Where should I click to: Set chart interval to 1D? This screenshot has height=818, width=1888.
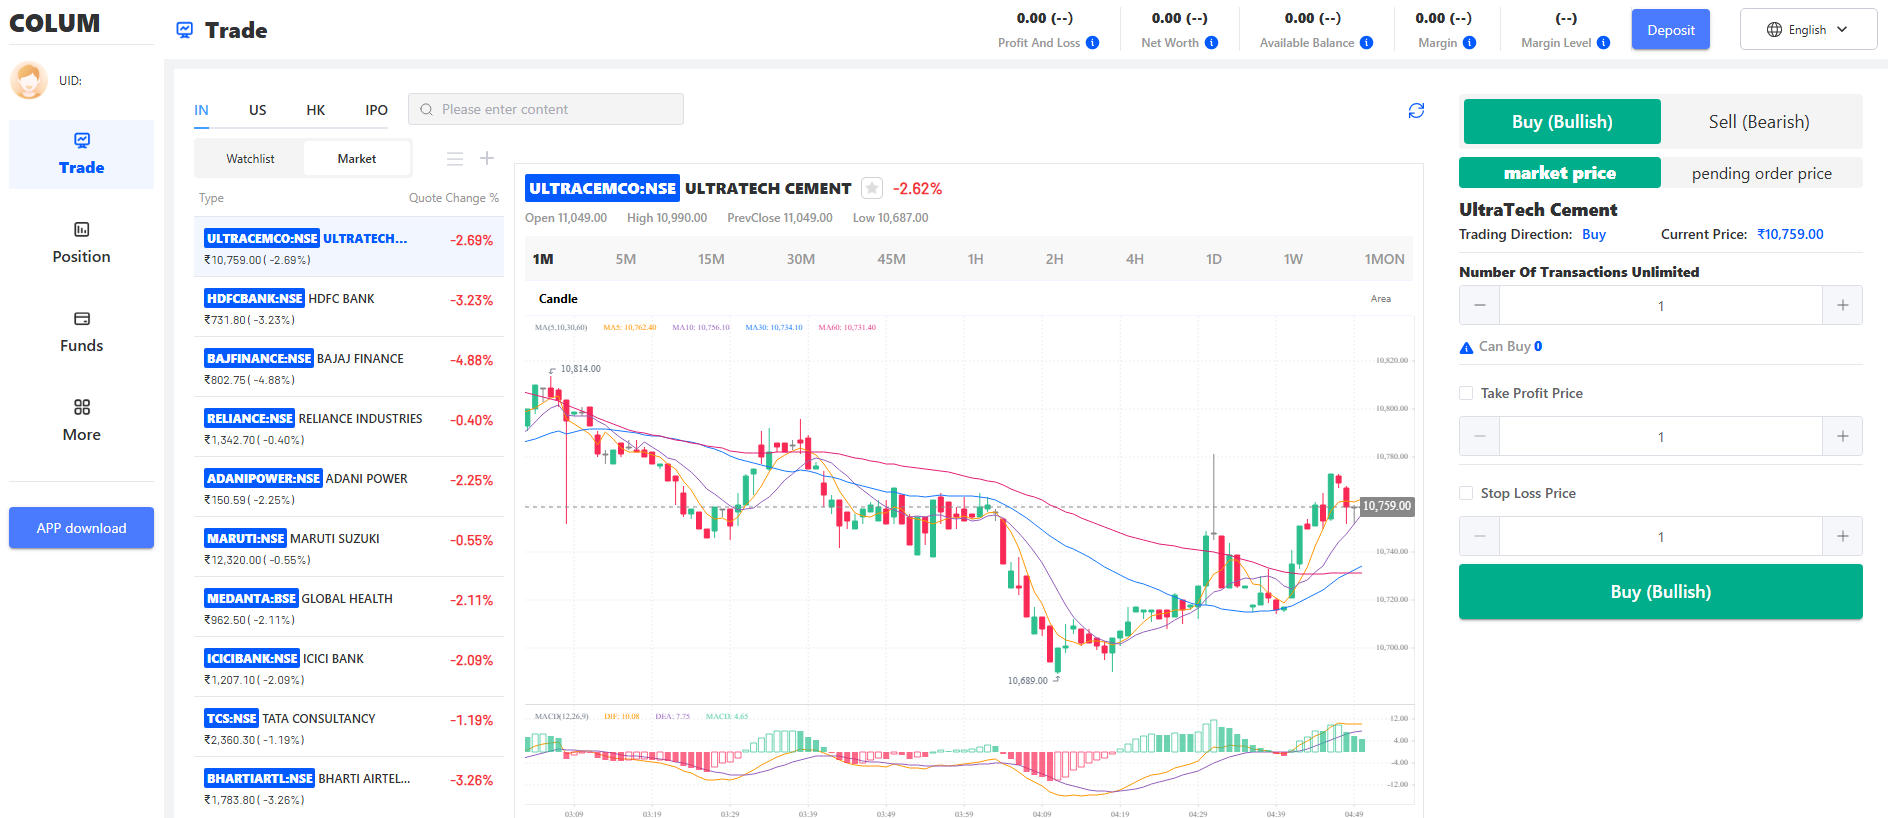pyautogui.click(x=1214, y=259)
